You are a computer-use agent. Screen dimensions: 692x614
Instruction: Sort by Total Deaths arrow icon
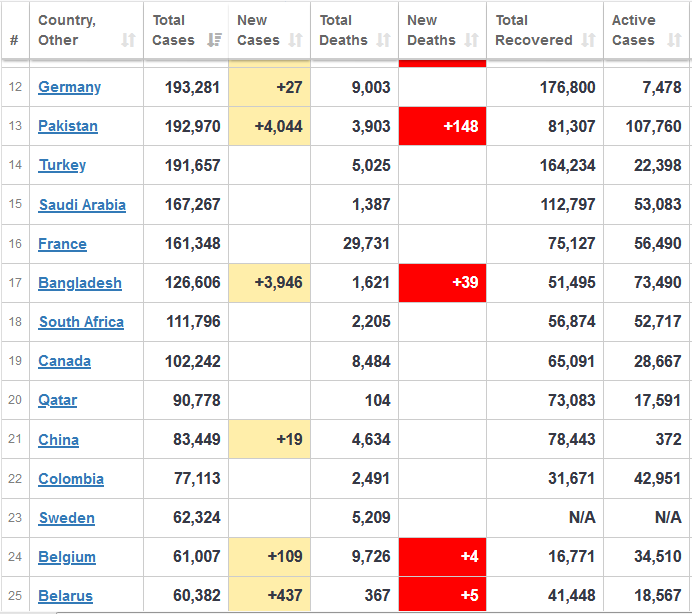(384, 40)
